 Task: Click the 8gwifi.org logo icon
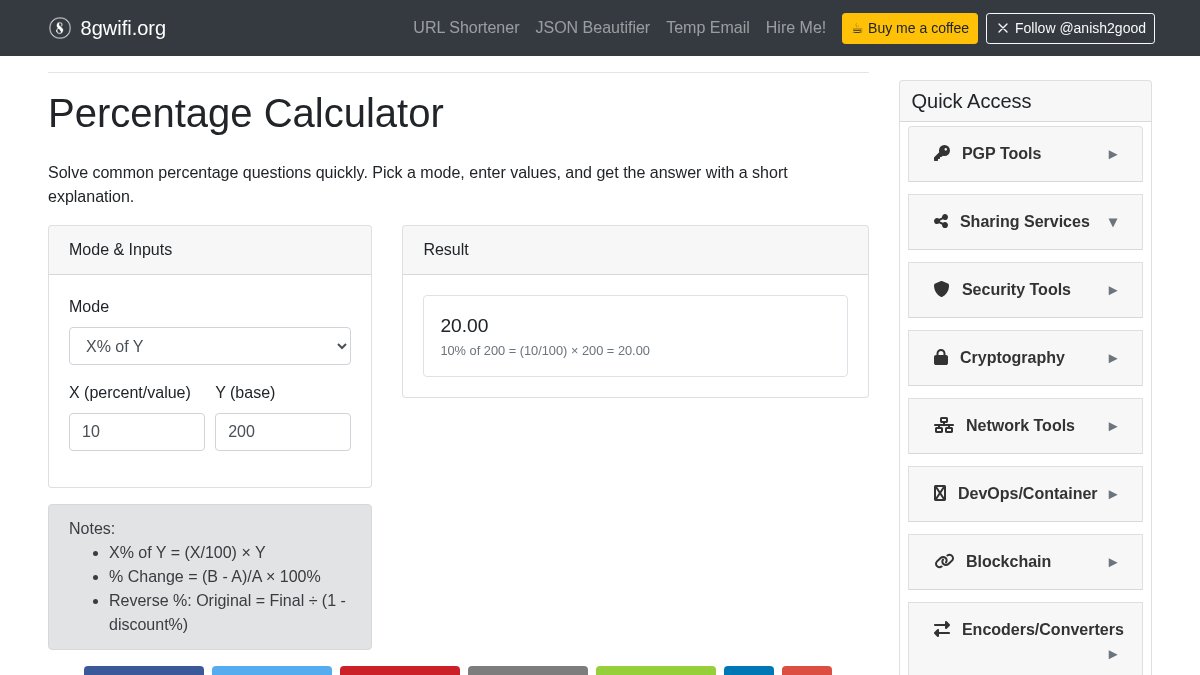(x=60, y=28)
